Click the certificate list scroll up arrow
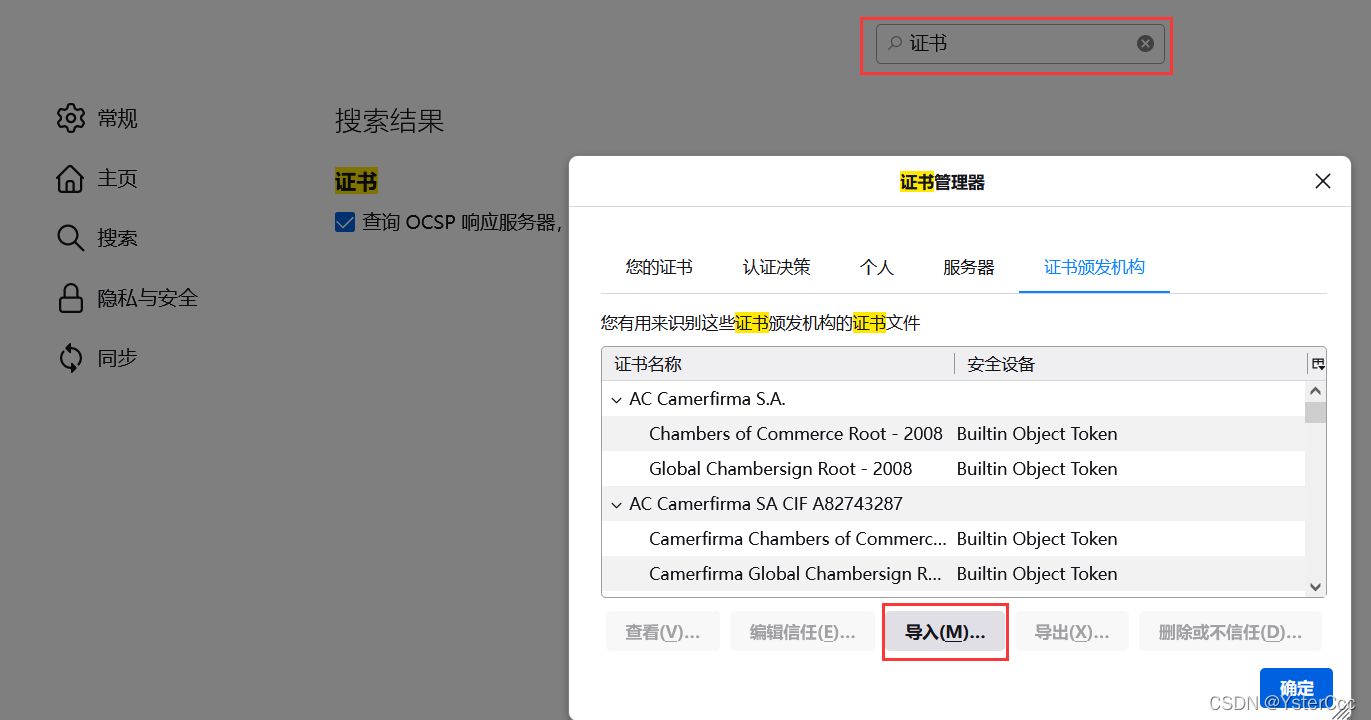Viewport: 1371px width, 720px height. 1316,391
